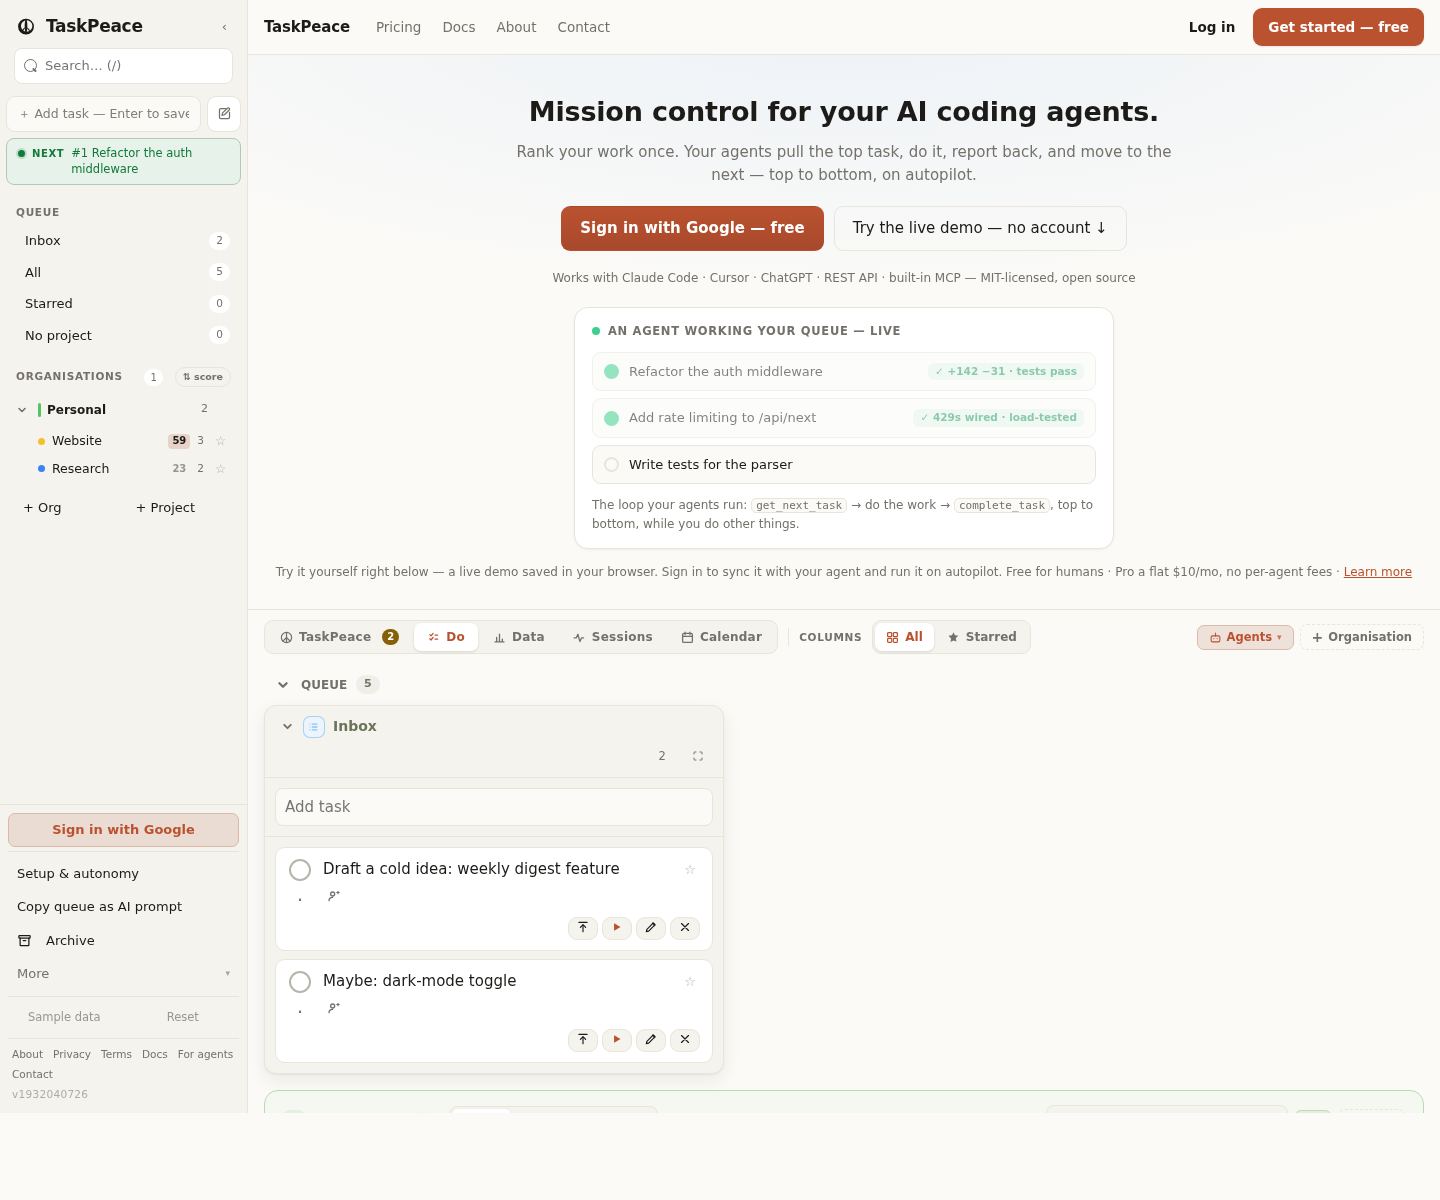The width and height of the screenshot is (1440, 1200).
Task: Start the 'Maybe: dark-mode toggle' task with play button
Action: (617, 1040)
